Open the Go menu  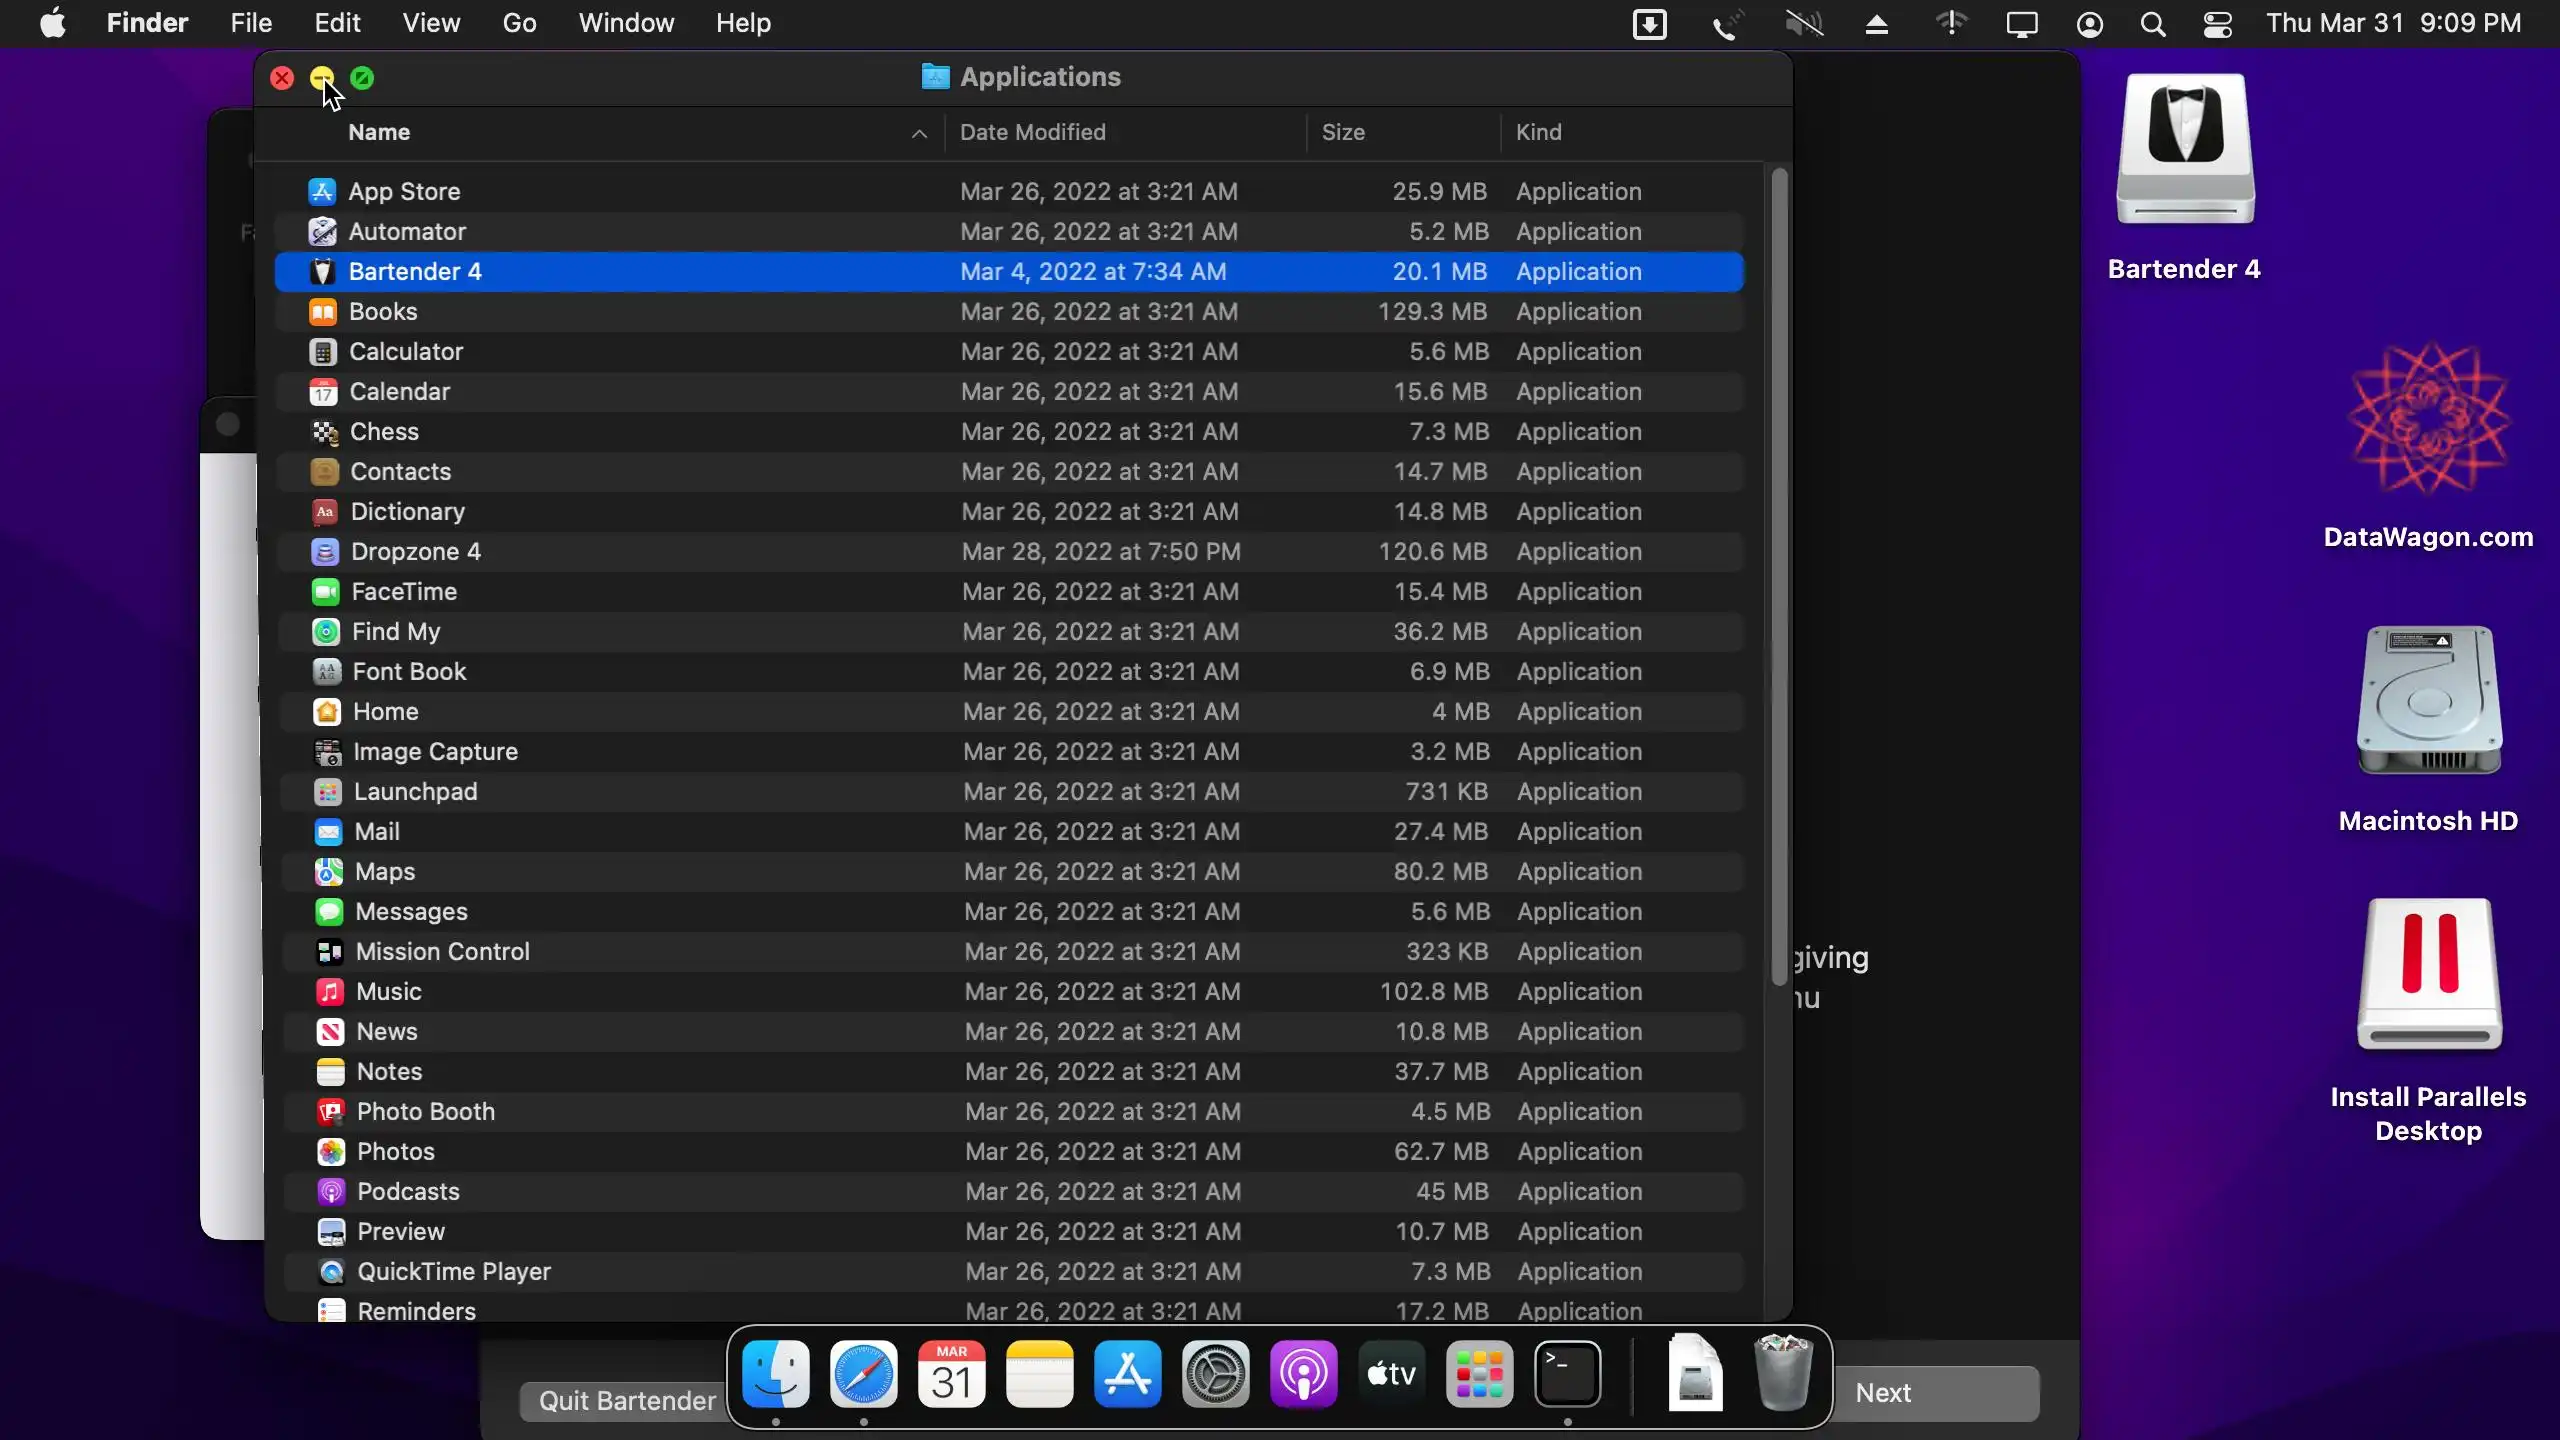[519, 24]
